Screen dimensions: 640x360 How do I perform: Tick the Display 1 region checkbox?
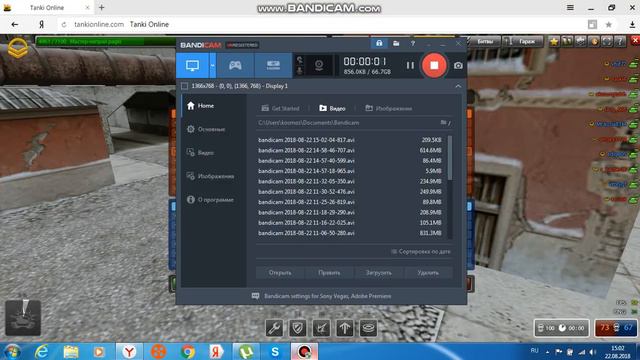tap(184, 86)
